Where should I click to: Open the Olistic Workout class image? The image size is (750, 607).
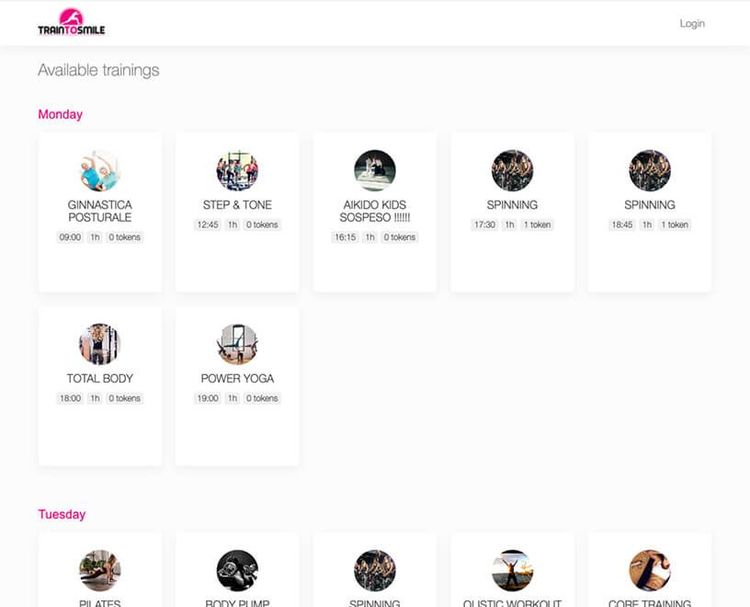(512, 571)
